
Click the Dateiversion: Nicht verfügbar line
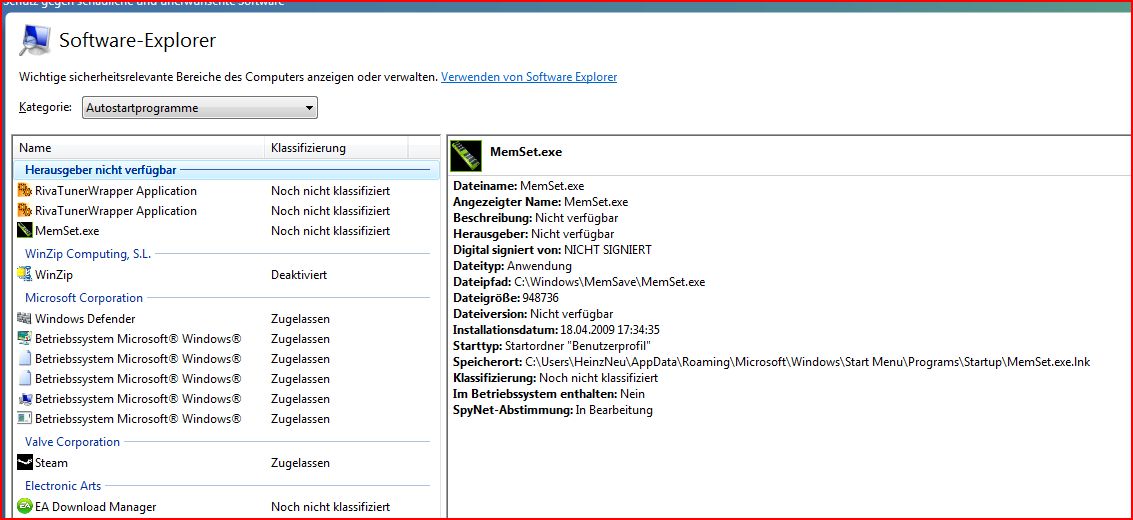click(x=533, y=314)
